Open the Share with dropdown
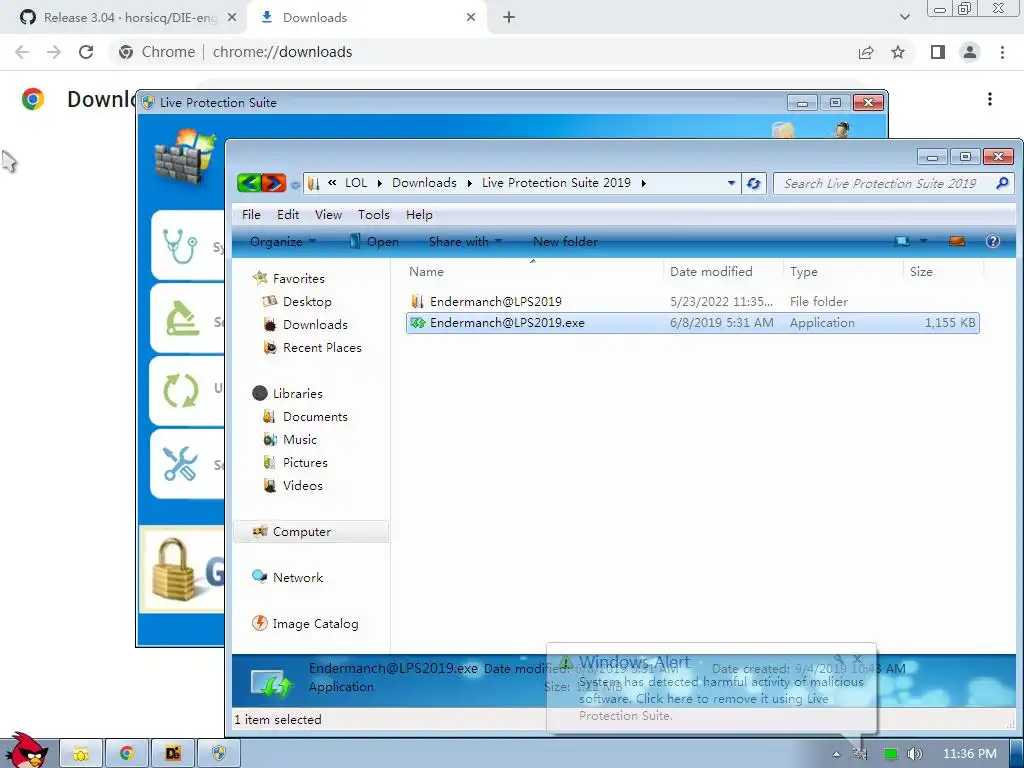The width and height of the screenshot is (1024, 768). pos(465,242)
